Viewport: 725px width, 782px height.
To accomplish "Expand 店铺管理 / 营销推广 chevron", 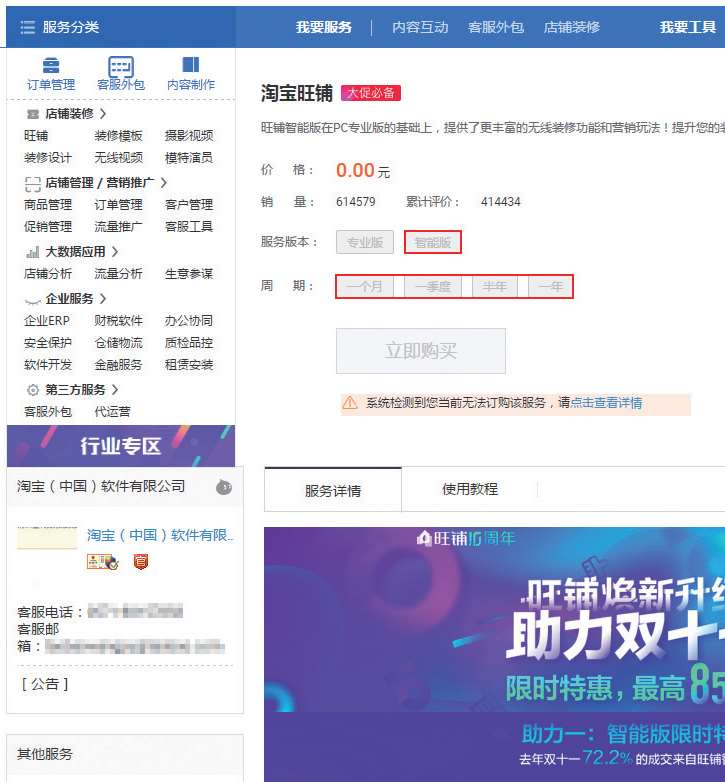I will click(x=164, y=183).
